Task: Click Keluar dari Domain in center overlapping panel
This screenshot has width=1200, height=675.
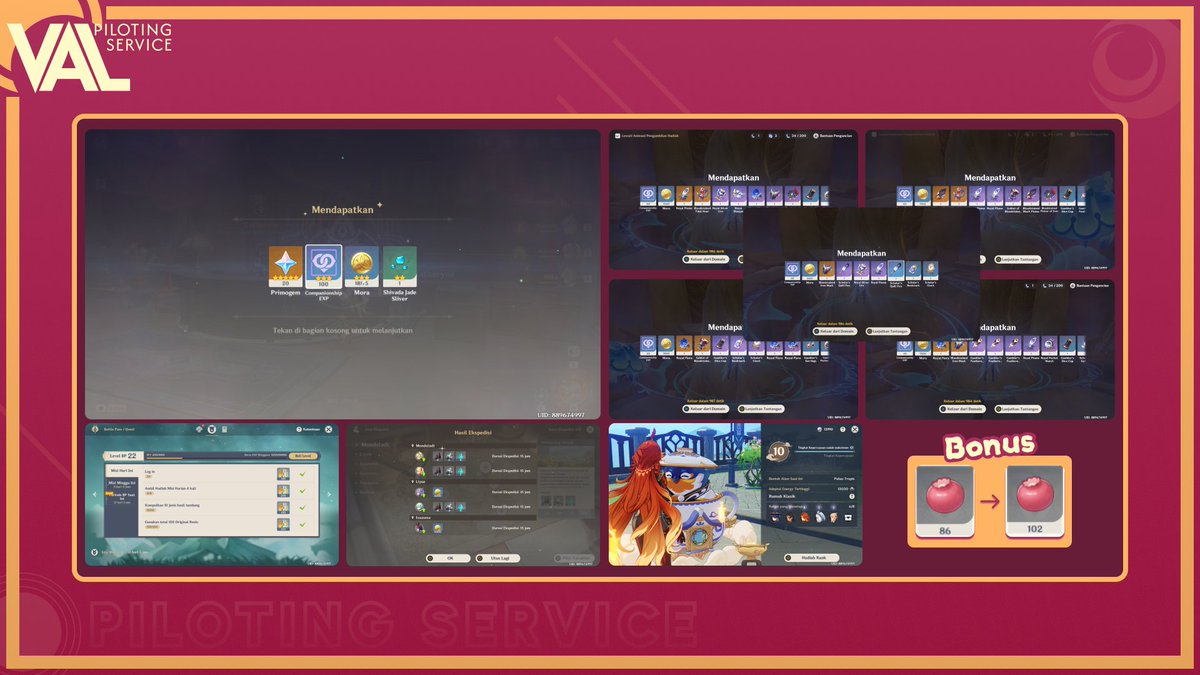Action: click(x=835, y=331)
